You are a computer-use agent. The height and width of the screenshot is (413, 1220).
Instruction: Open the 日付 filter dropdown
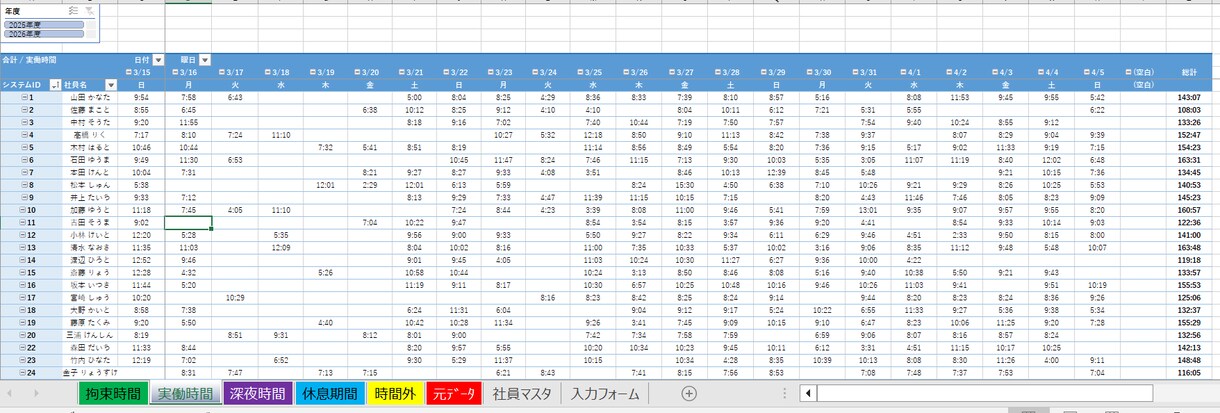click(158, 60)
